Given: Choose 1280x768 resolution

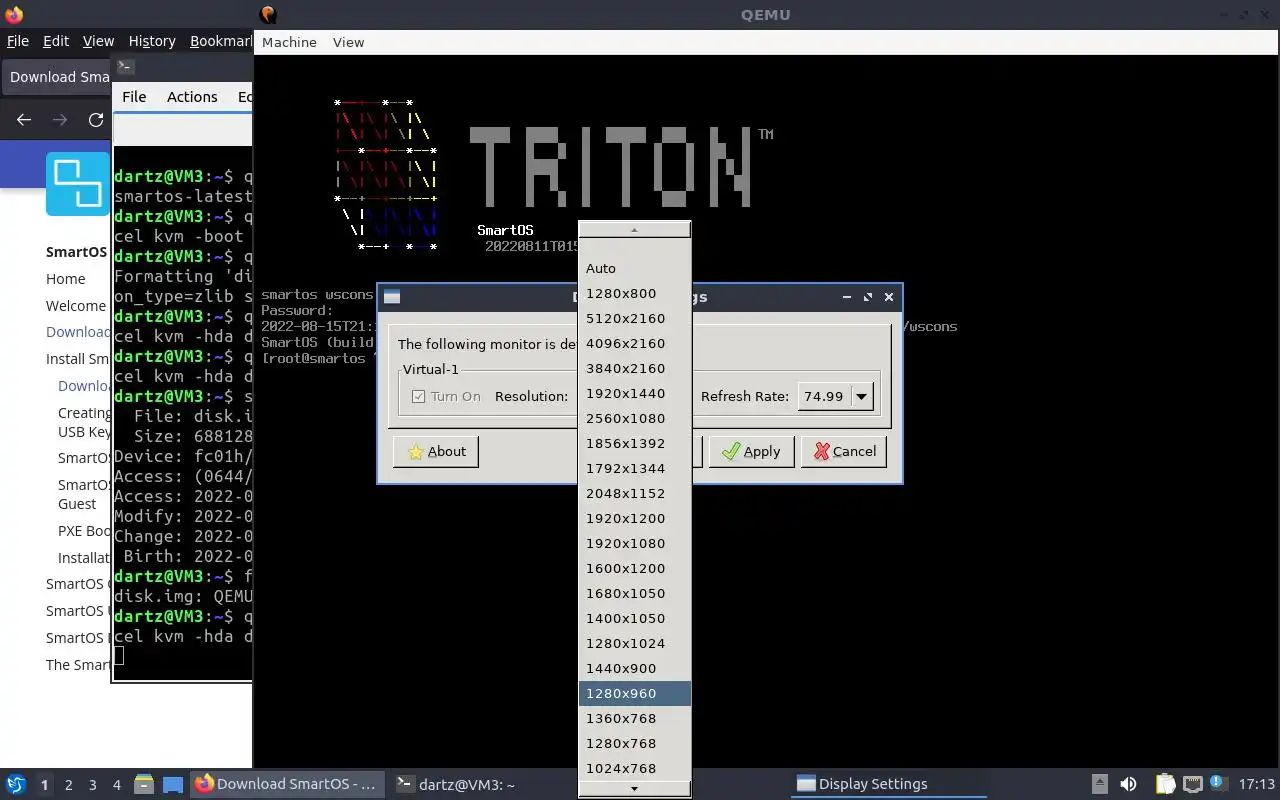Looking at the screenshot, I should pos(634,743).
